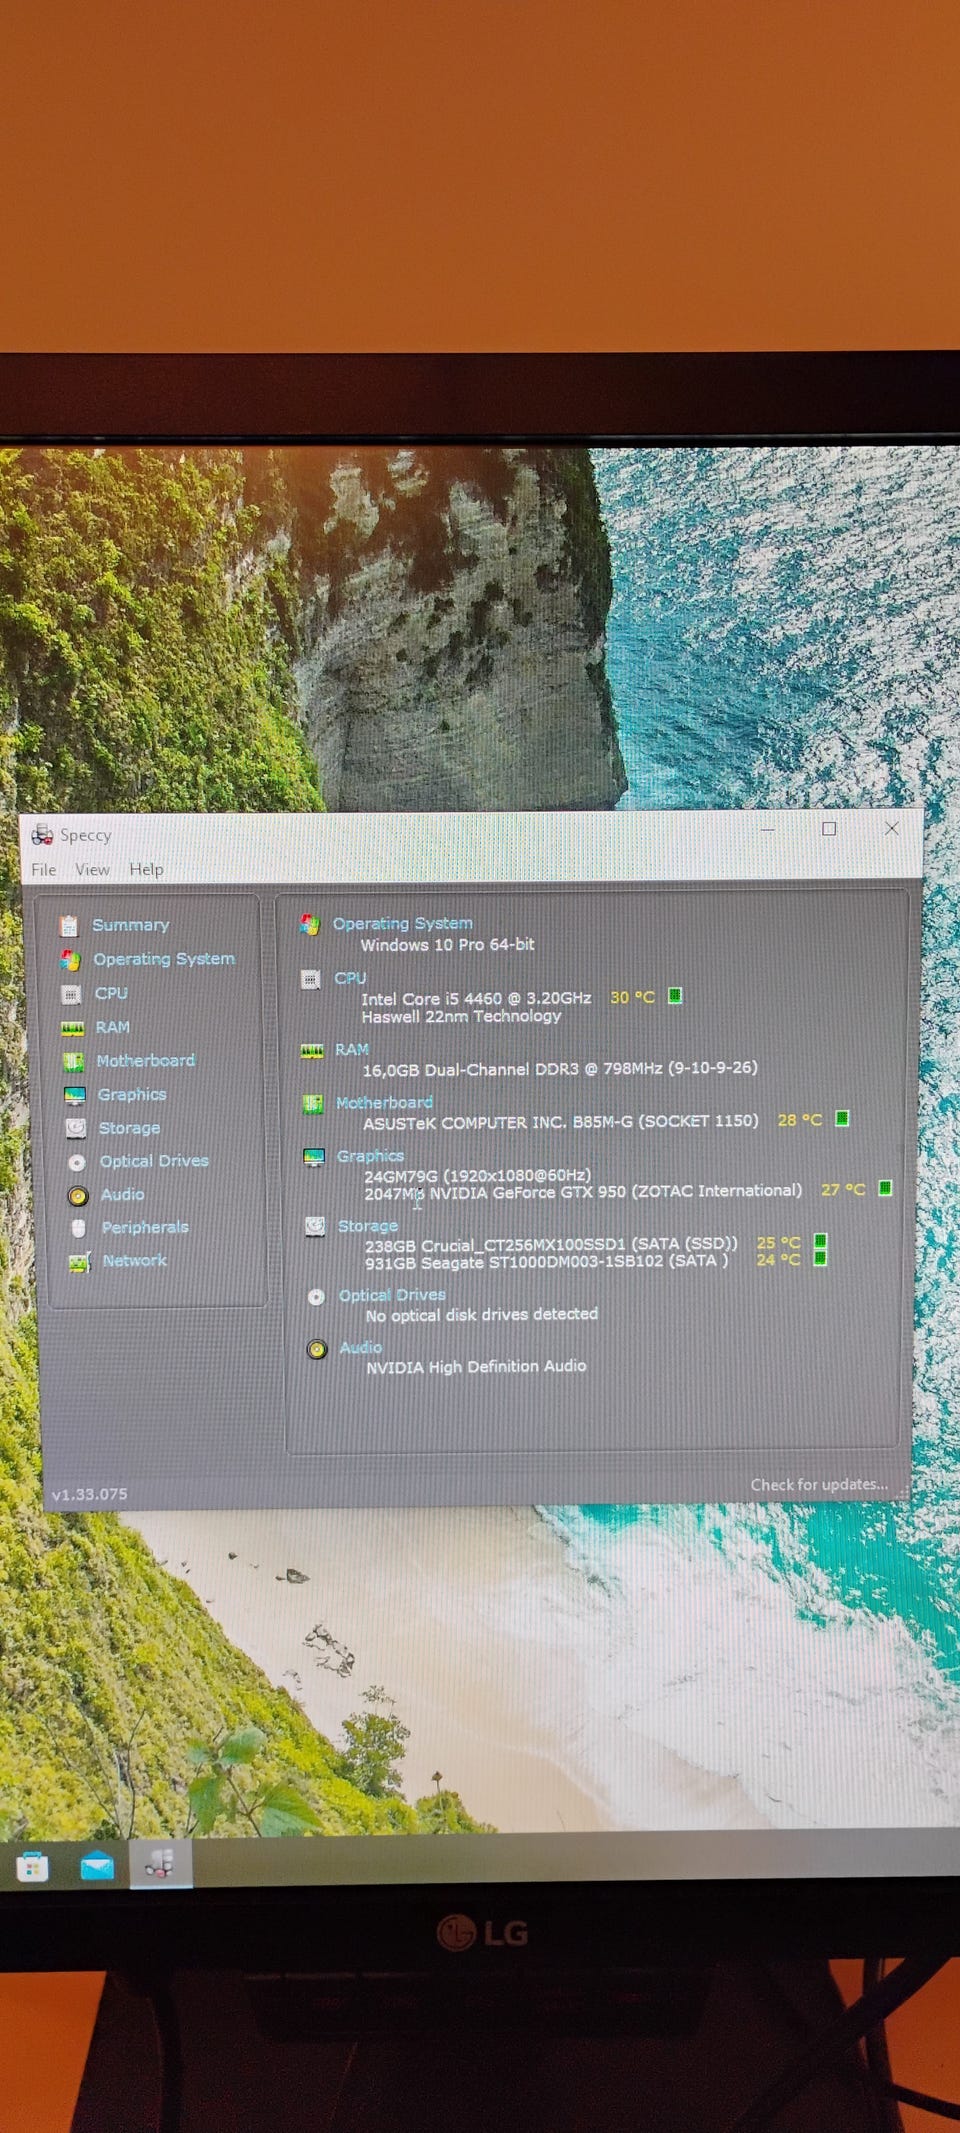Open Microsoft Store from the taskbar
The width and height of the screenshot is (960, 2133).
point(33,1866)
